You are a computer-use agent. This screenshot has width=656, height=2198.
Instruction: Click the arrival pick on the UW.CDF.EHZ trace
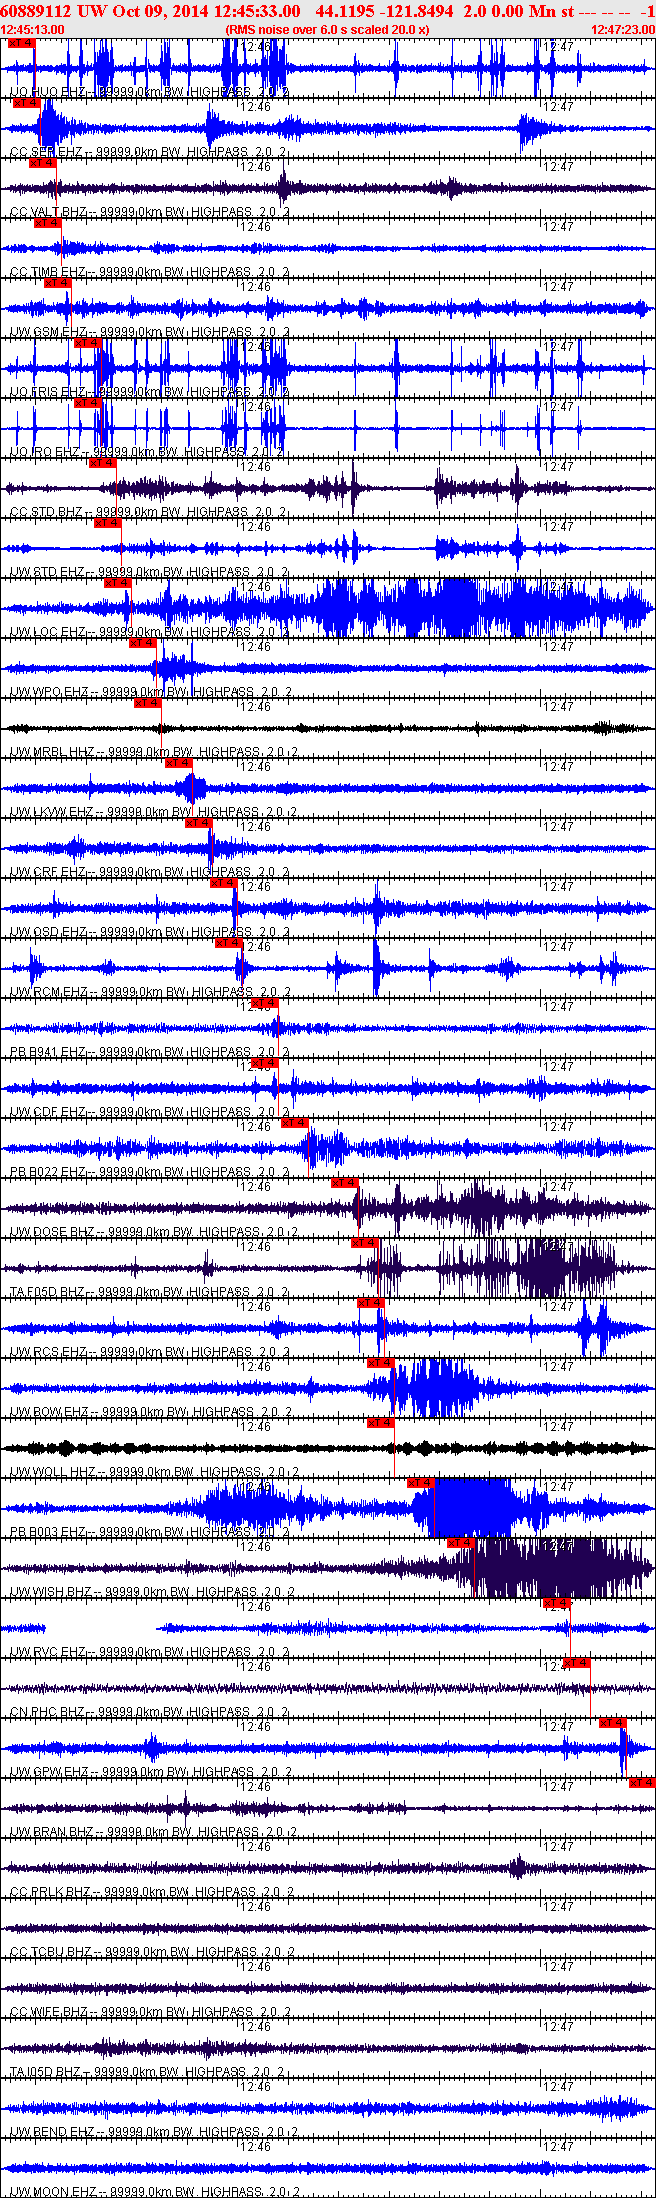(265, 1063)
